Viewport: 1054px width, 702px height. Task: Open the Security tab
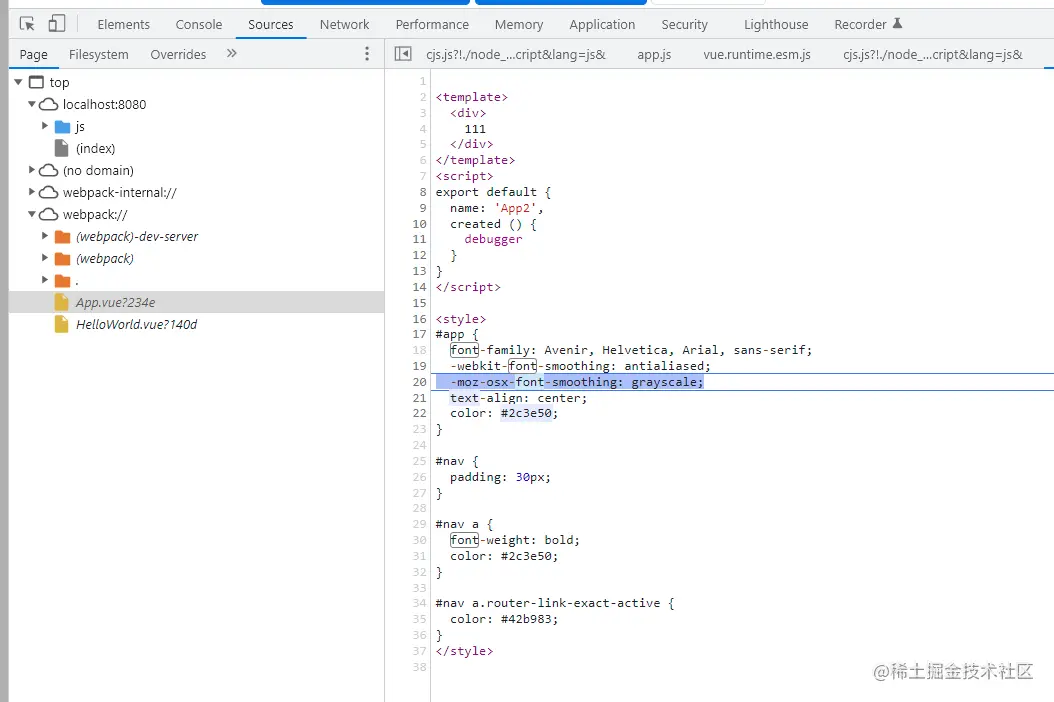point(684,25)
